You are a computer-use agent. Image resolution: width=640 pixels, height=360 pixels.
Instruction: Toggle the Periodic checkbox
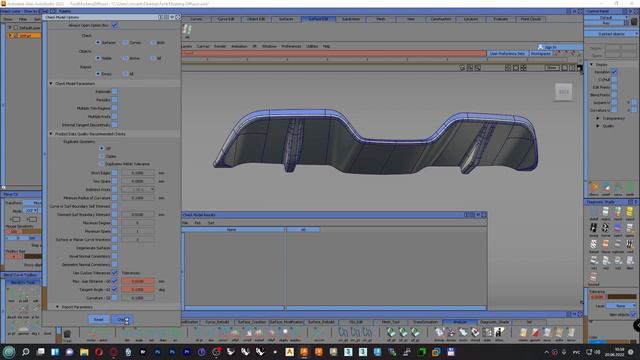coord(114,100)
